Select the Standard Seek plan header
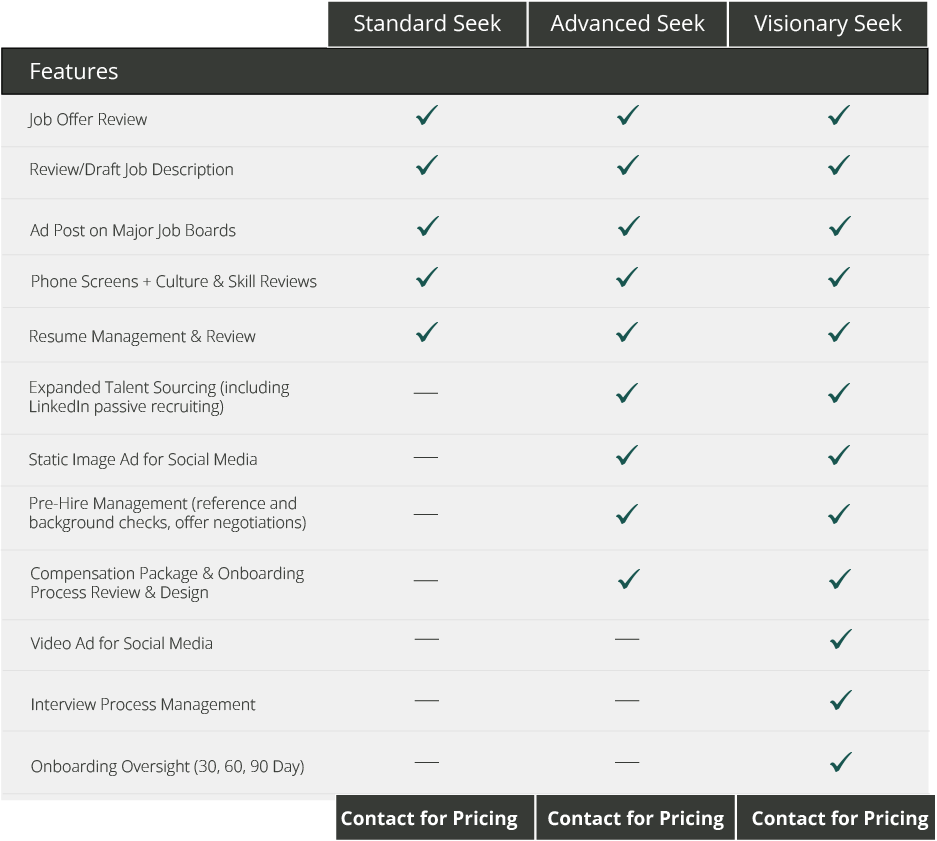The width and height of the screenshot is (937, 841). 427,24
